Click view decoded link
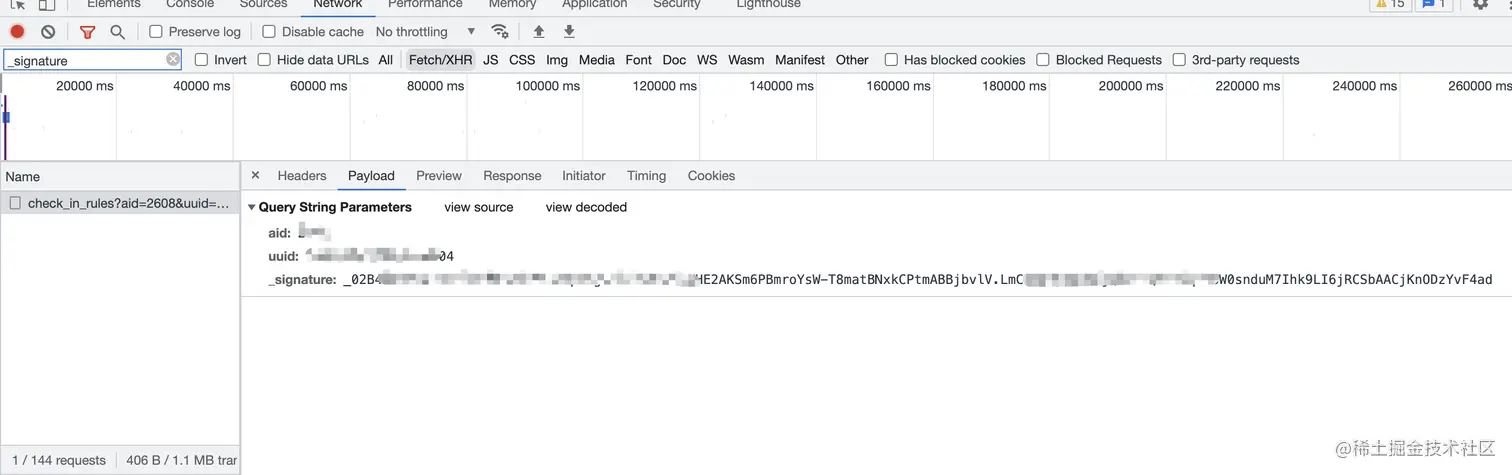Screen dimensions: 1512x475 (x=586, y=208)
